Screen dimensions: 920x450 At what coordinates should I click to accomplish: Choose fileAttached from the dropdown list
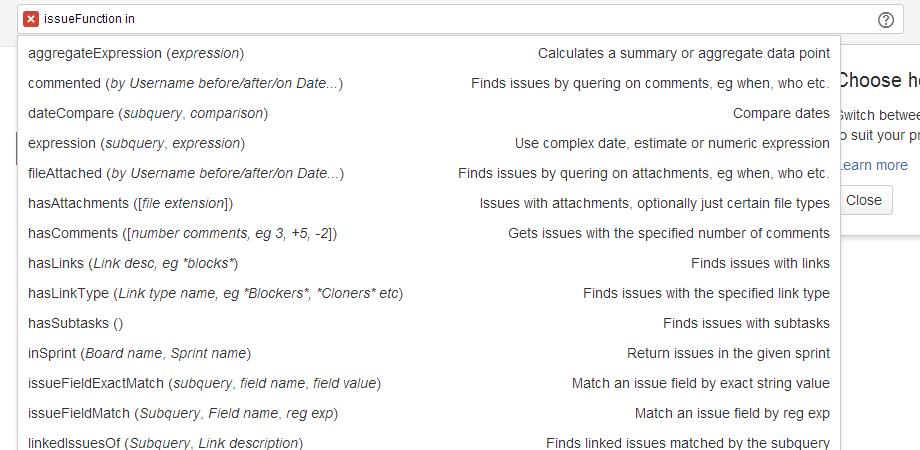(429, 173)
